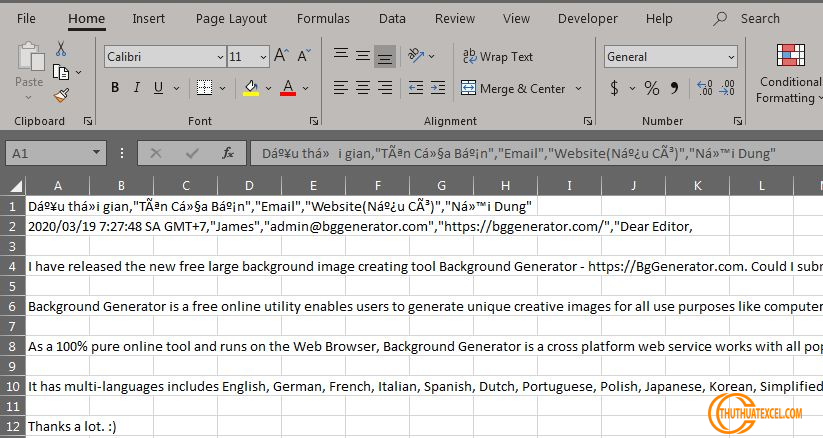Expand Underline style dropdown arrow
The height and width of the screenshot is (438, 823).
176,88
